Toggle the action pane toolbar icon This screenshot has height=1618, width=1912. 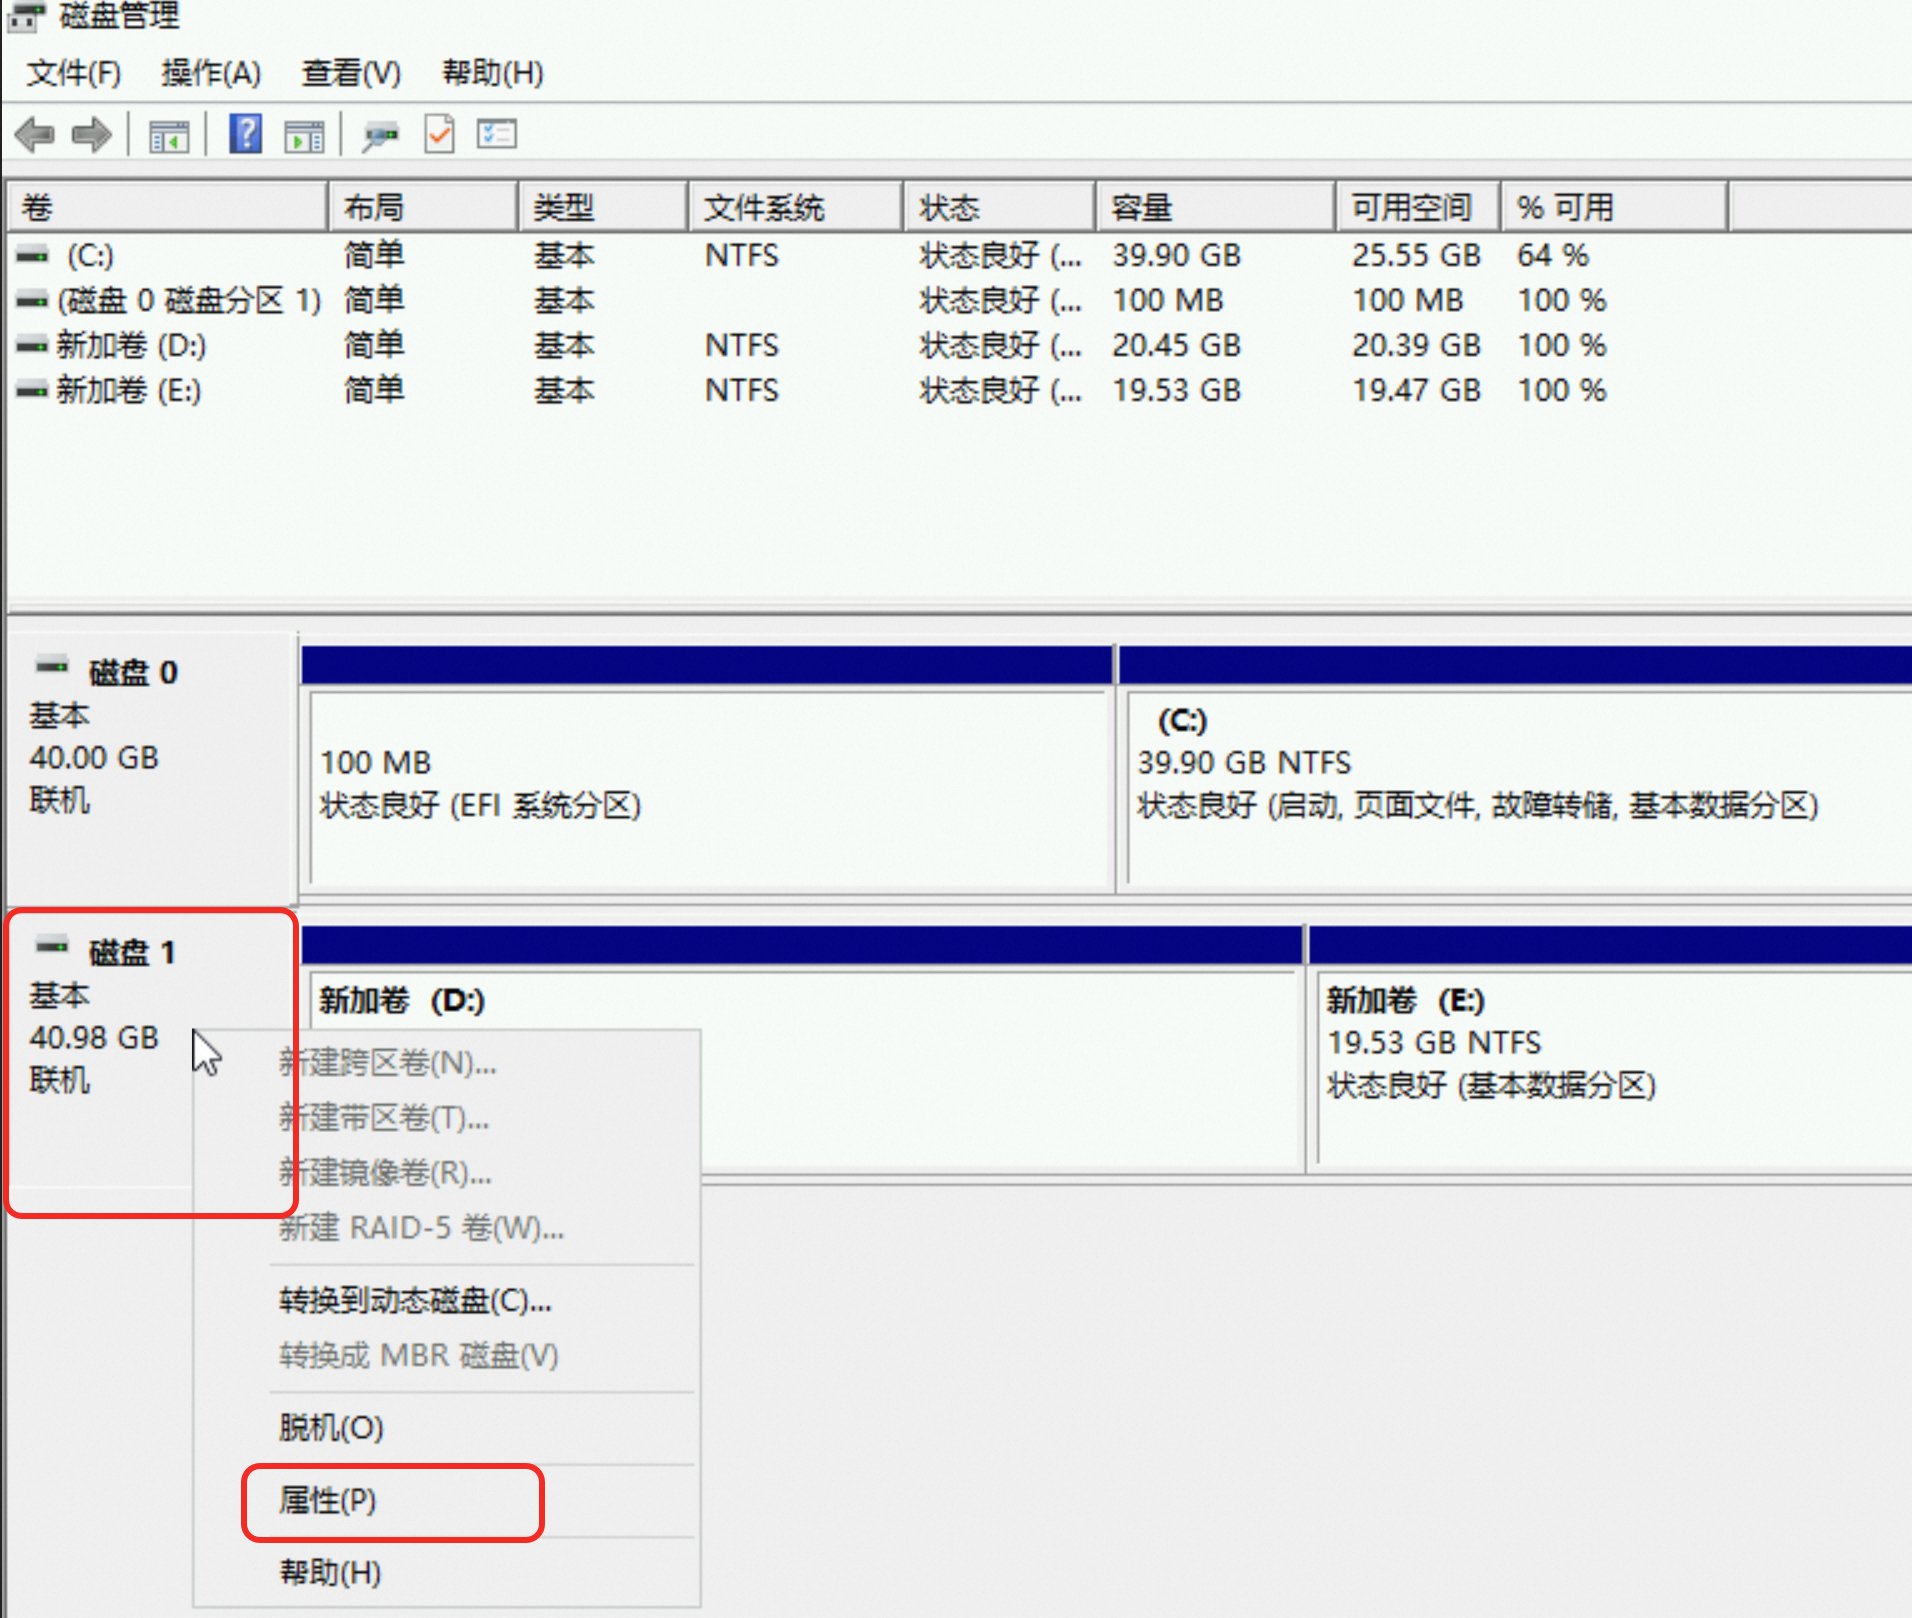coord(304,135)
